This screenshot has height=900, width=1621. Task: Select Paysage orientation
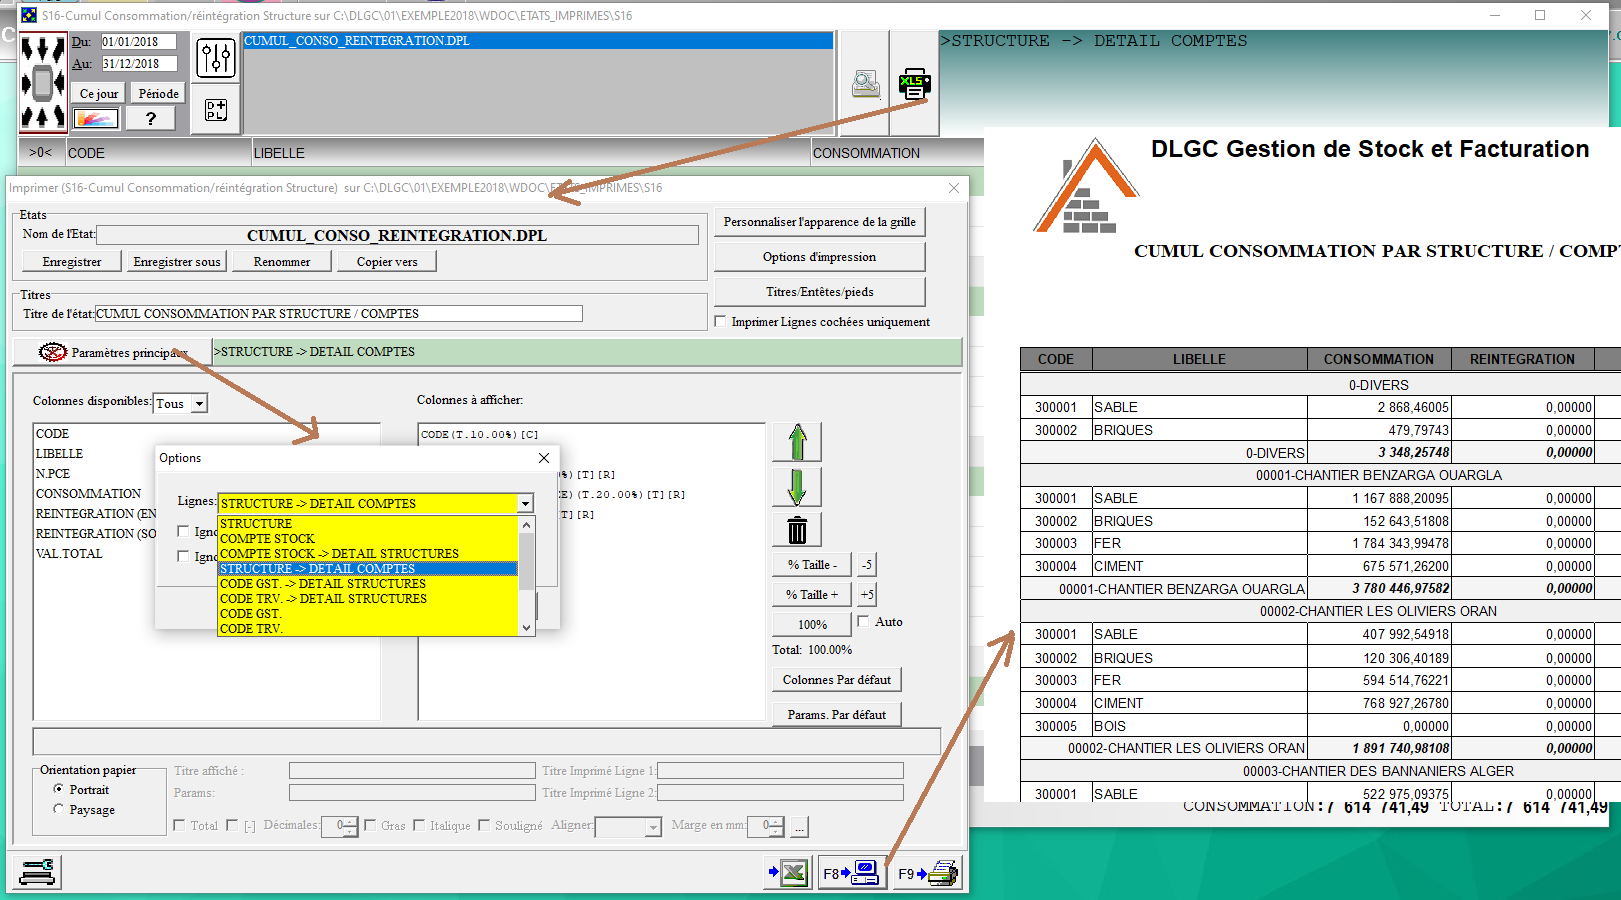58,809
